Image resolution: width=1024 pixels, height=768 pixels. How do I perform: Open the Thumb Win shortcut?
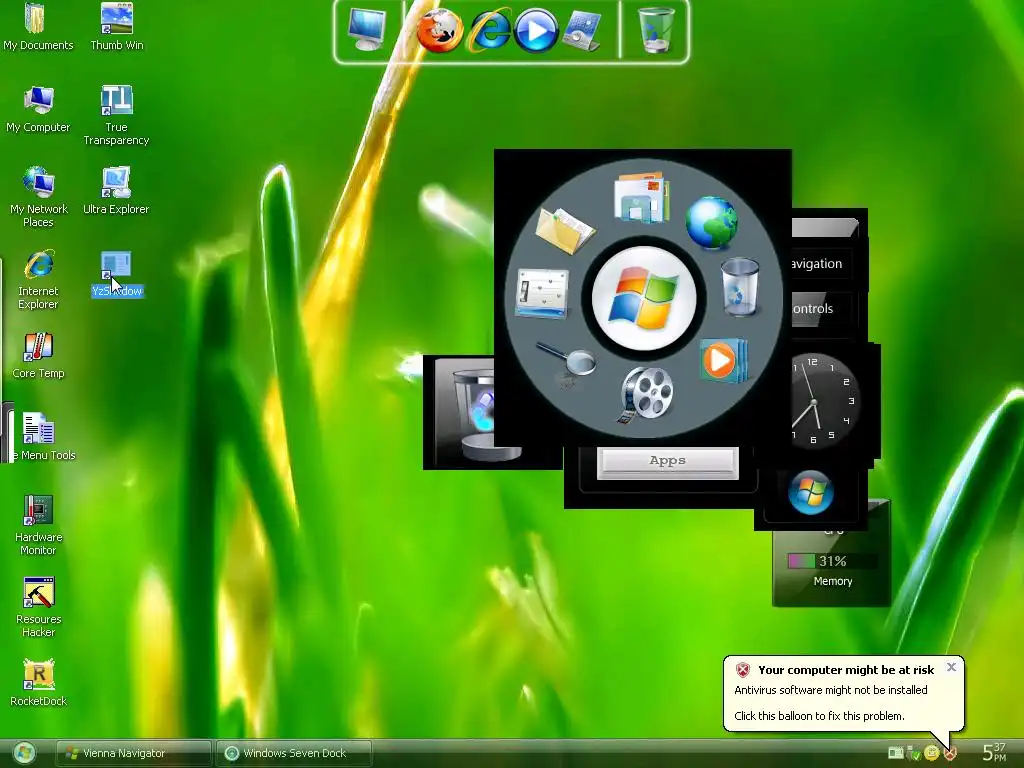tap(117, 27)
